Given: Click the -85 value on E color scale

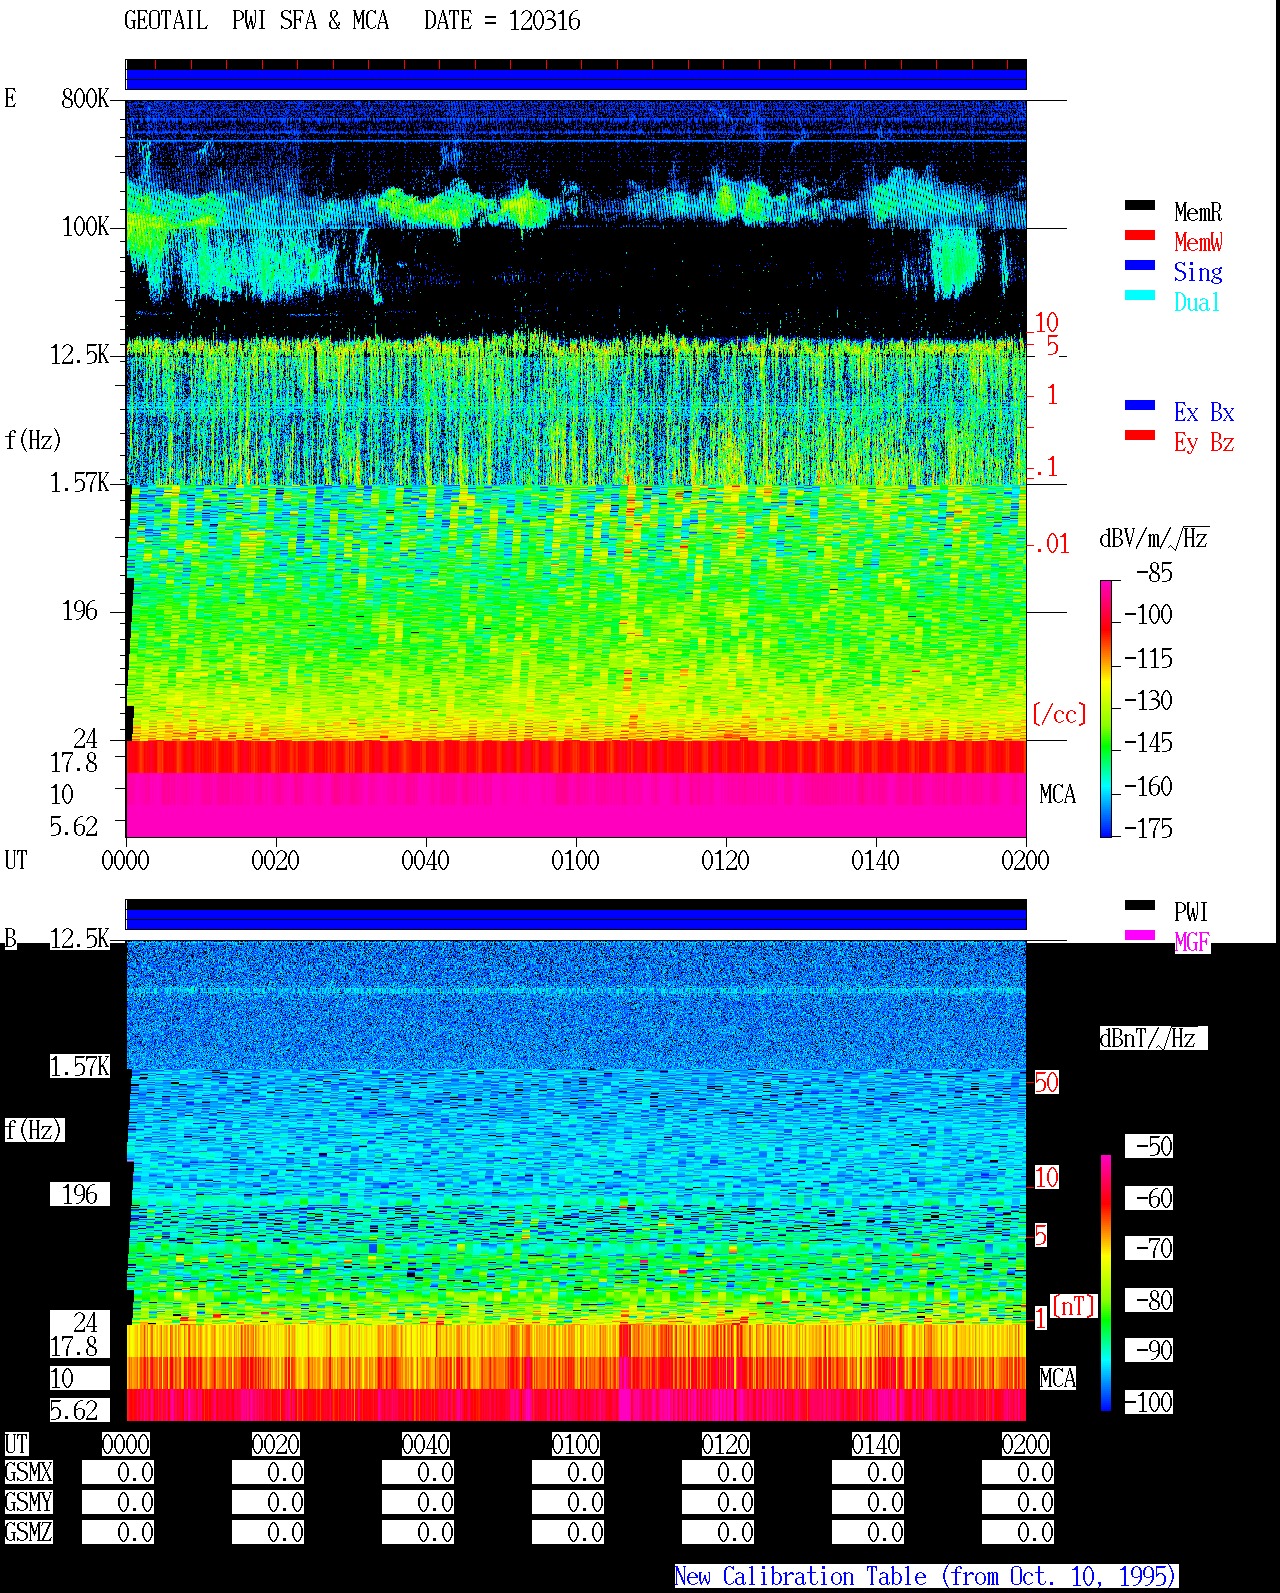Looking at the screenshot, I should (1154, 573).
